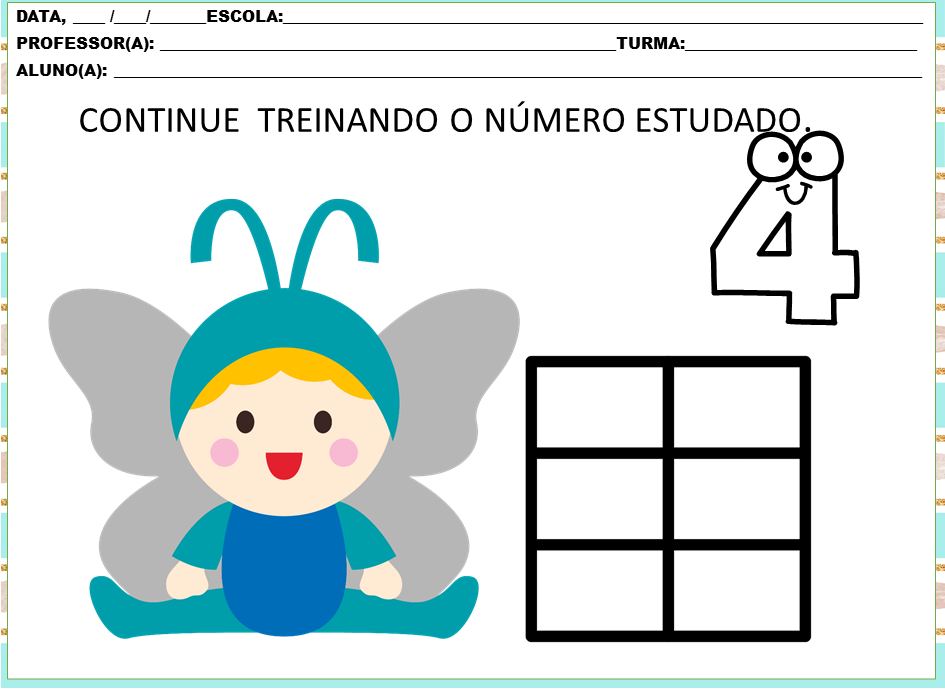The width and height of the screenshot is (945, 696).
Task: Click the ALUNO(A) blank line
Action: pos(515,70)
